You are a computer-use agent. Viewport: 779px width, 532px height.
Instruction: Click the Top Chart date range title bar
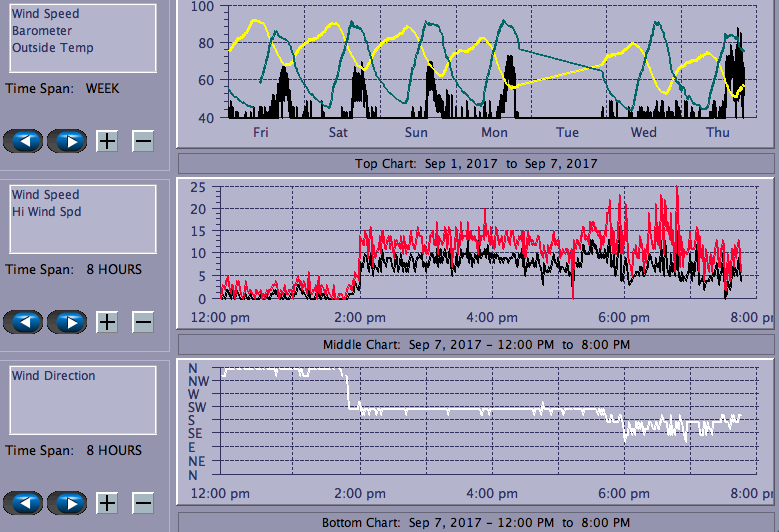(x=476, y=163)
